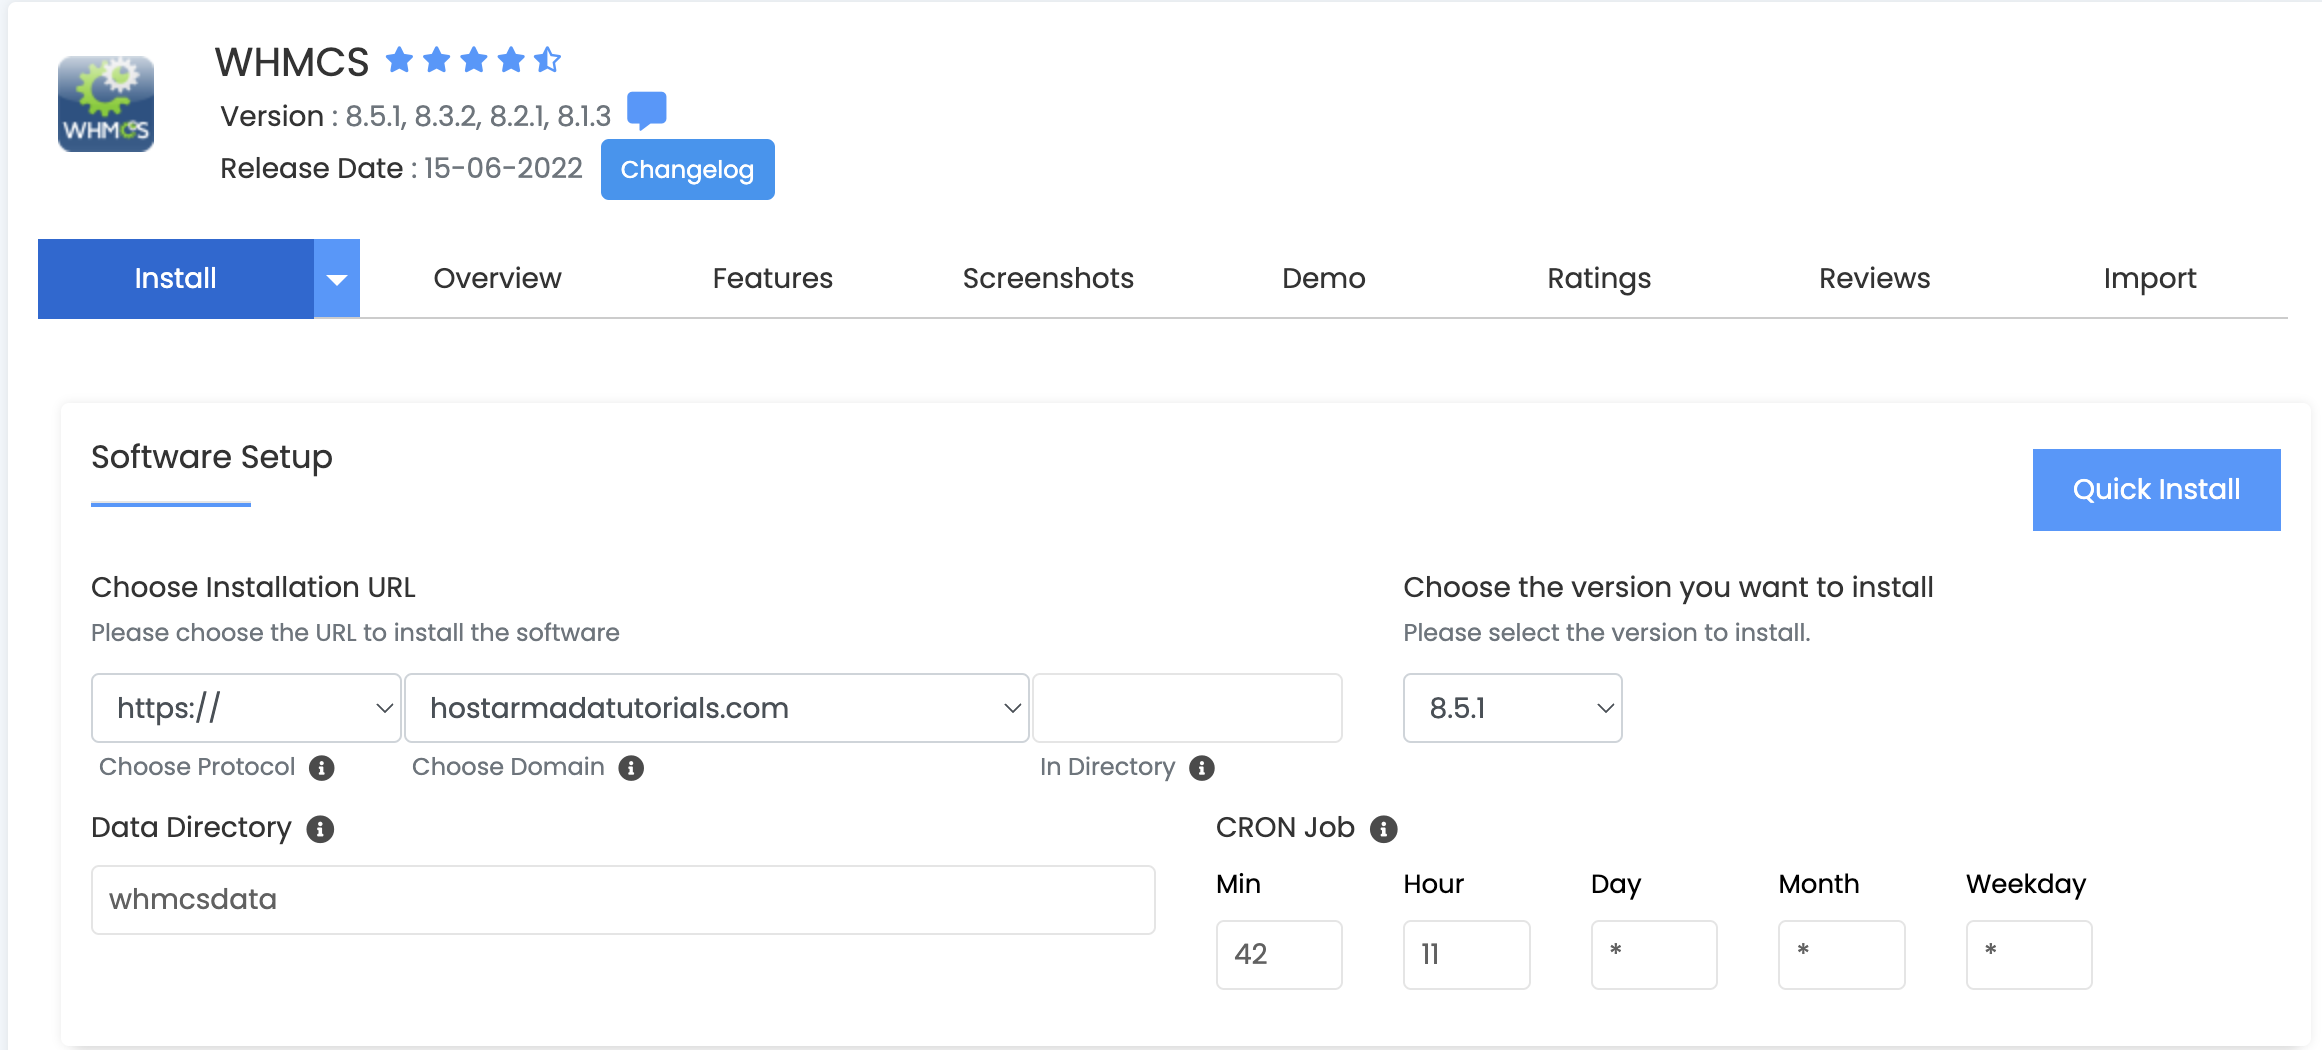The width and height of the screenshot is (2322, 1050).
Task: Open the hostarmadatutorials.com domain dropdown
Action: coord(716,708)
